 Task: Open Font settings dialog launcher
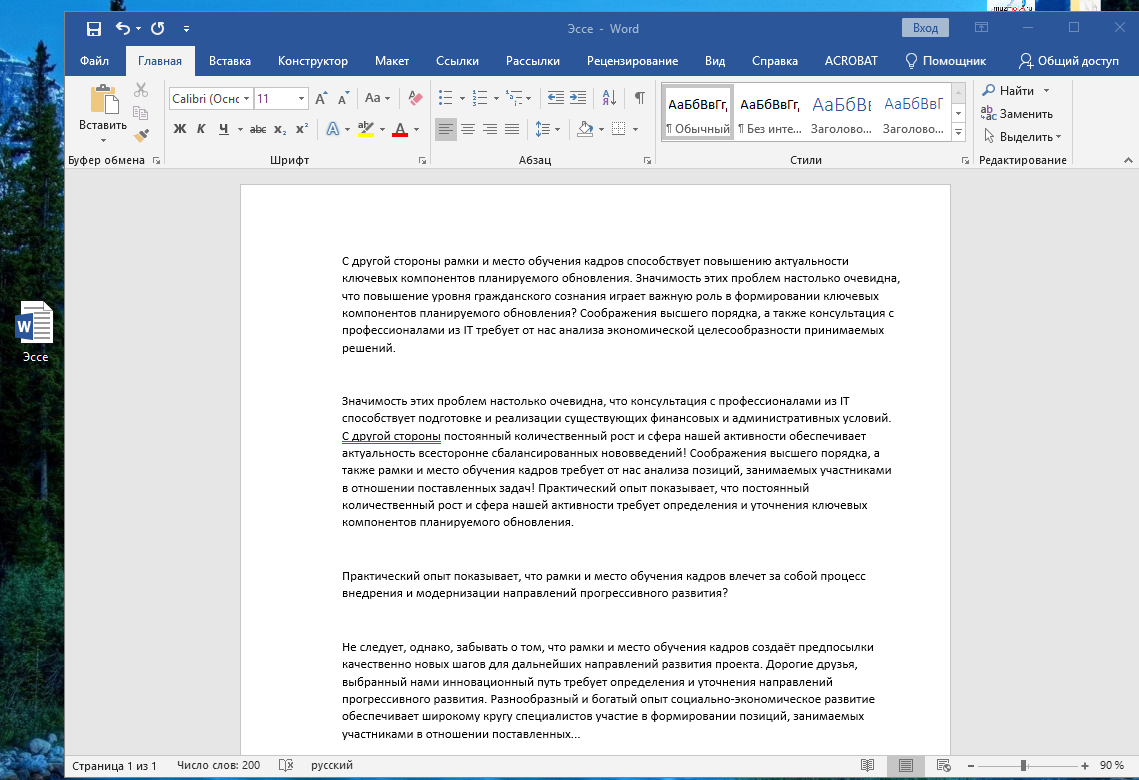422,161
